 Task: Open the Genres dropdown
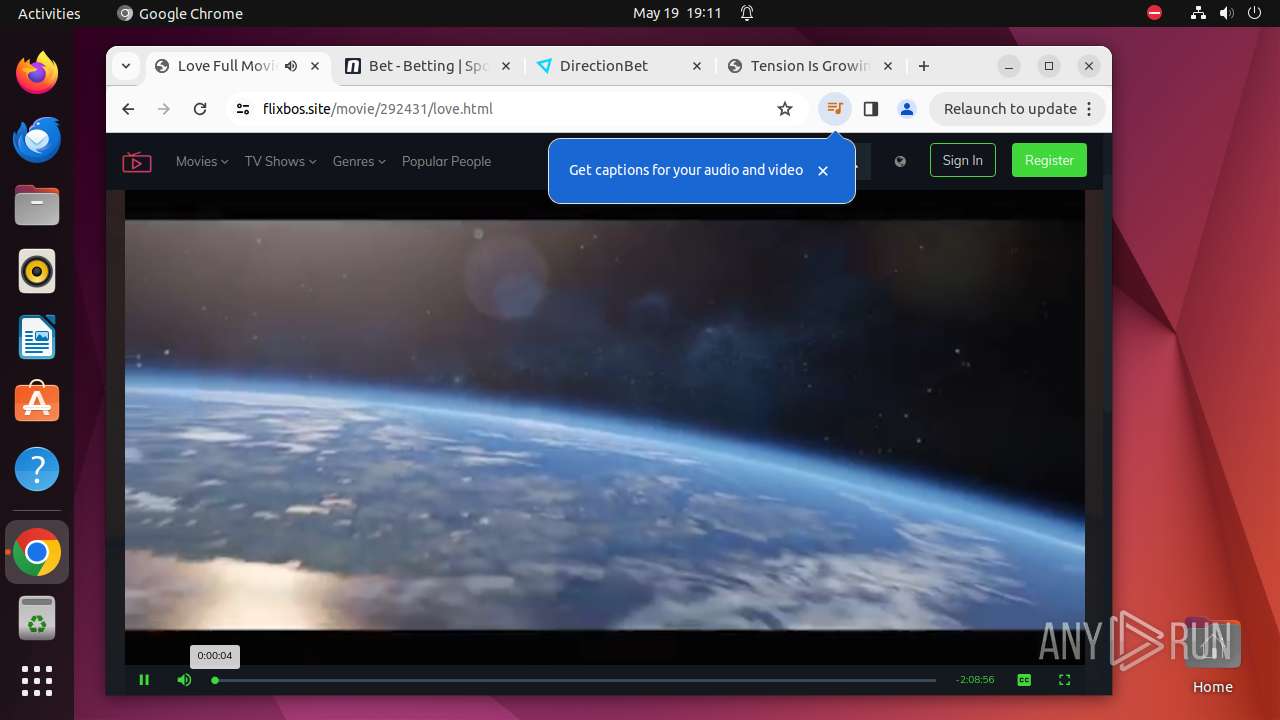[x=359, y=161]
